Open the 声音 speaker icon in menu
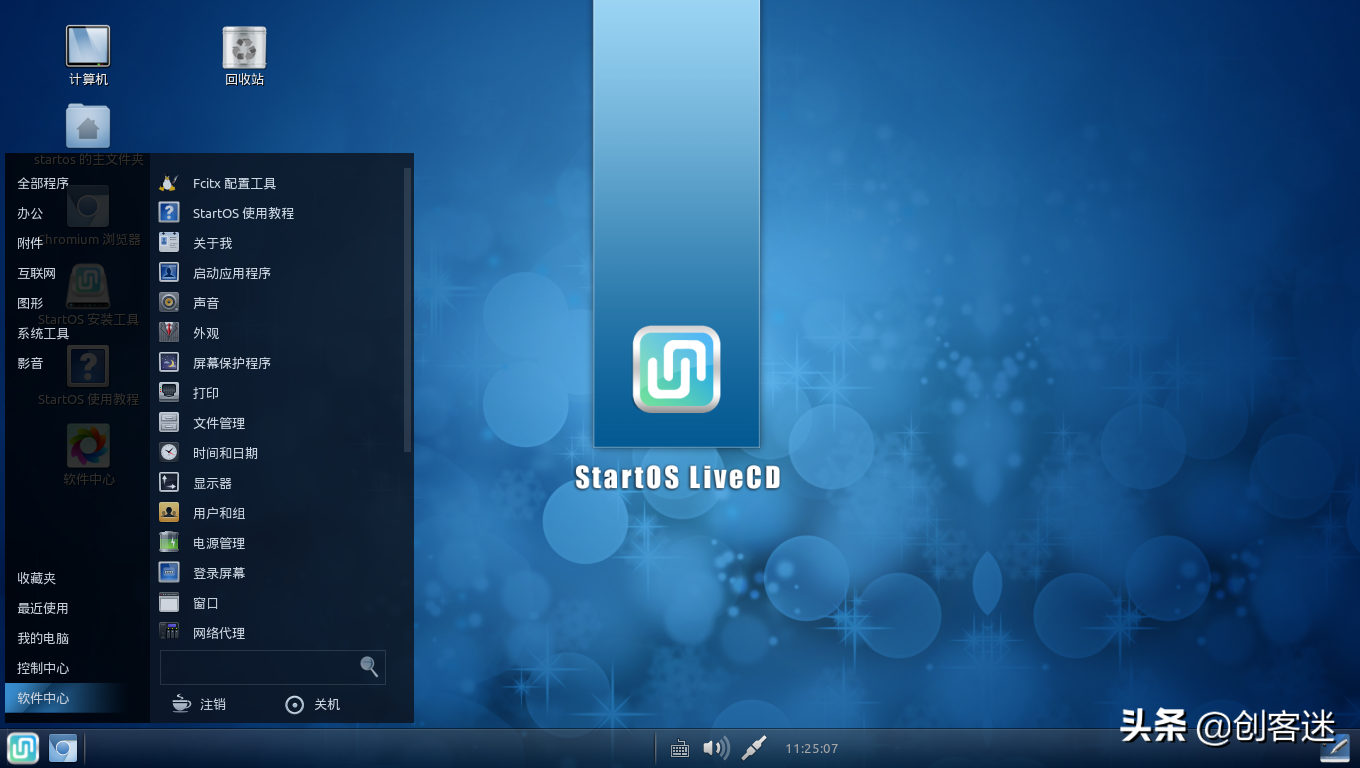The image size is (1360, 768). [x=169, y=303]
